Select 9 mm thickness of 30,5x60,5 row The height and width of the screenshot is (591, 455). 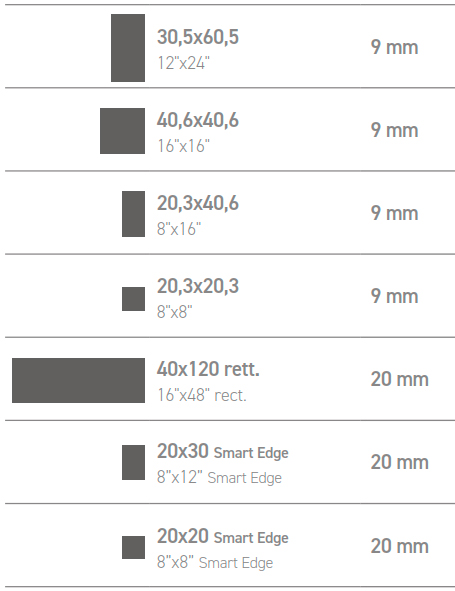(395, 47)
